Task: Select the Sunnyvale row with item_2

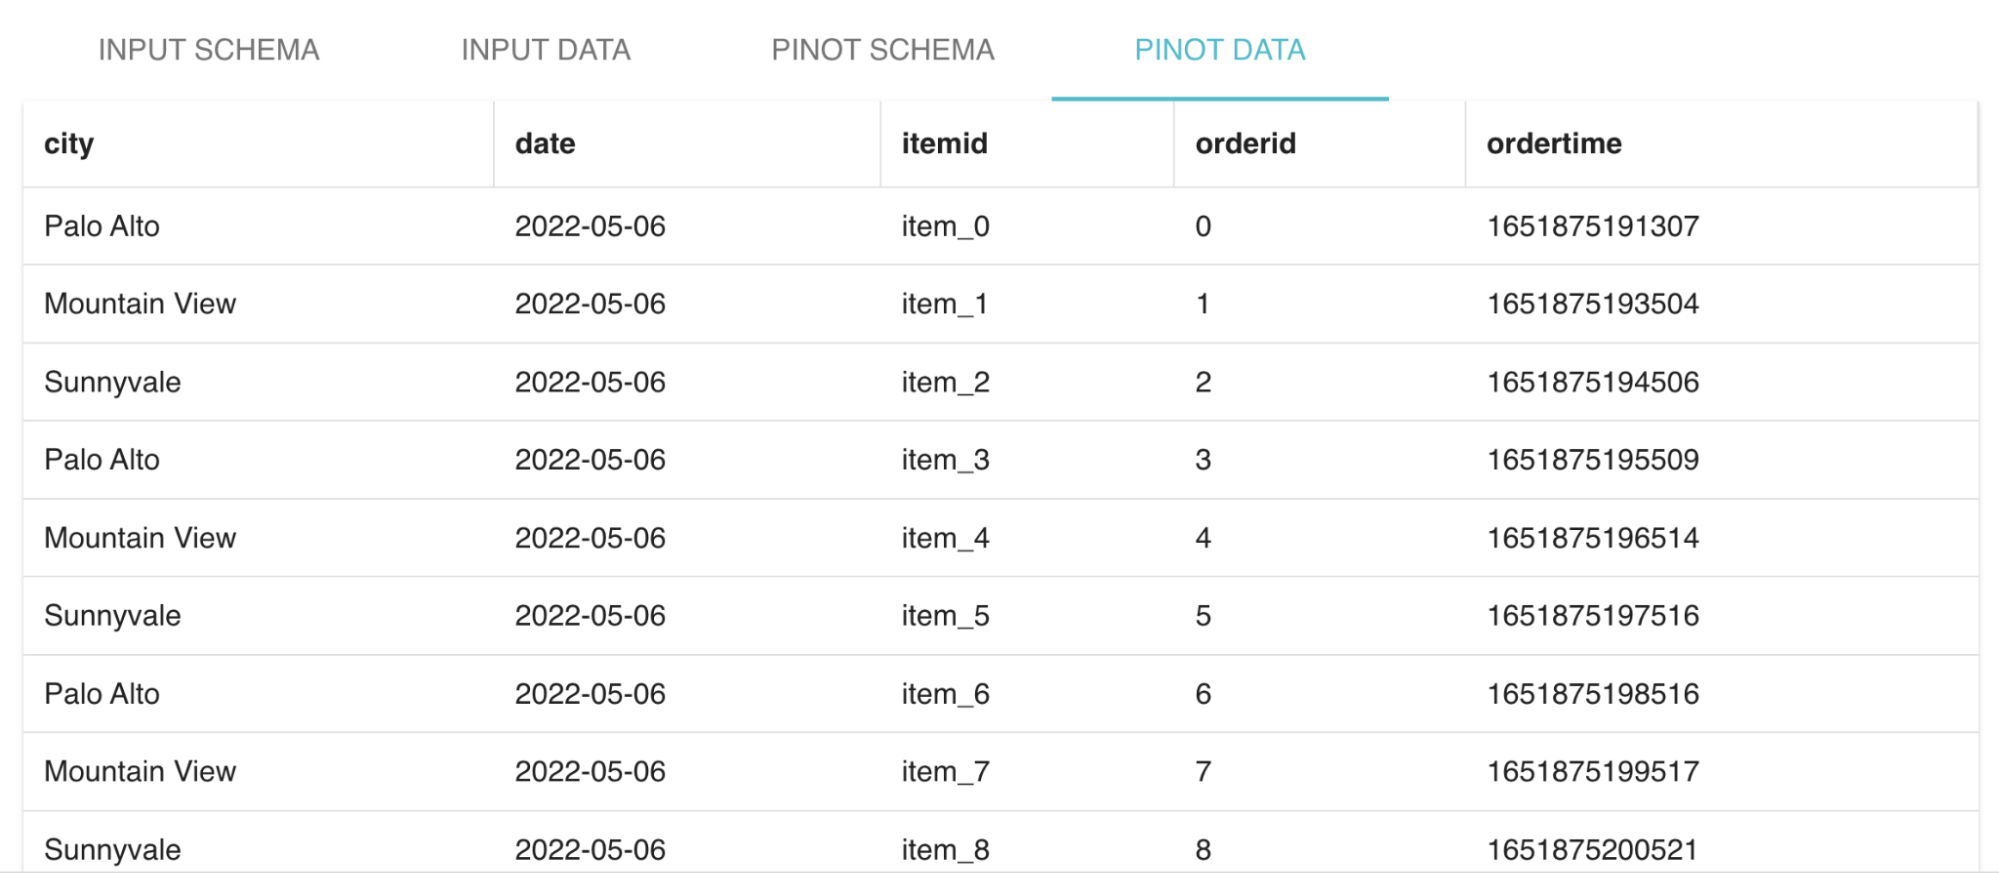Action: pyautogui.click(x=113, y=382)
